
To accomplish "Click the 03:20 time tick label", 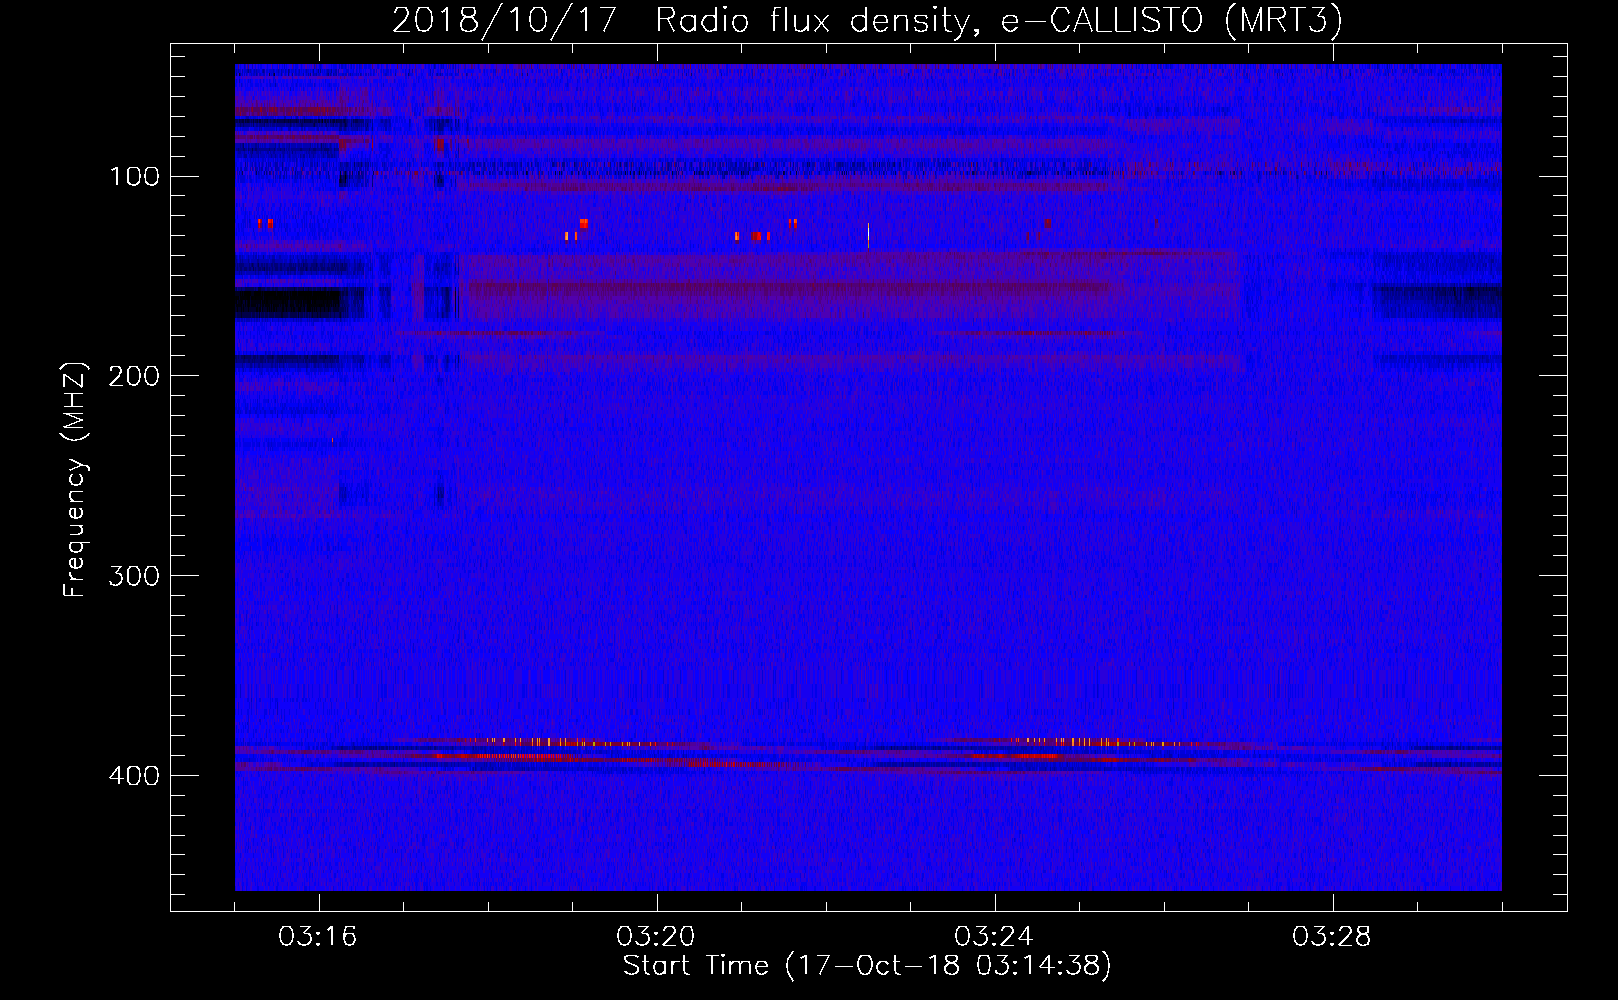I will click(656, 937).
